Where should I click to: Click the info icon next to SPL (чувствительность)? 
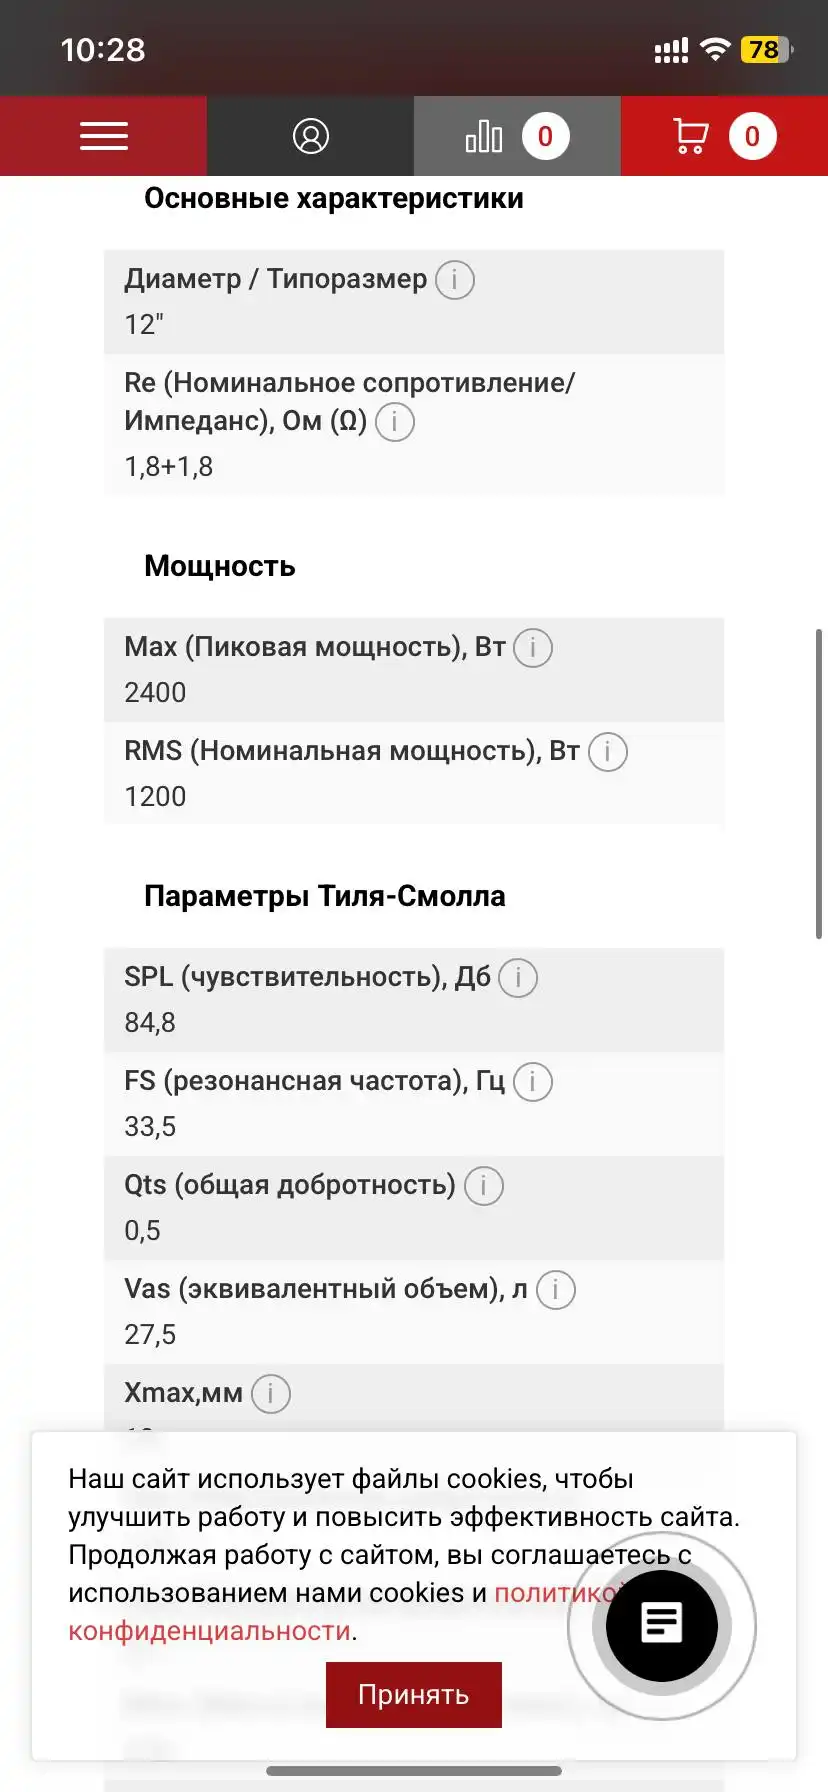point(518,978)
